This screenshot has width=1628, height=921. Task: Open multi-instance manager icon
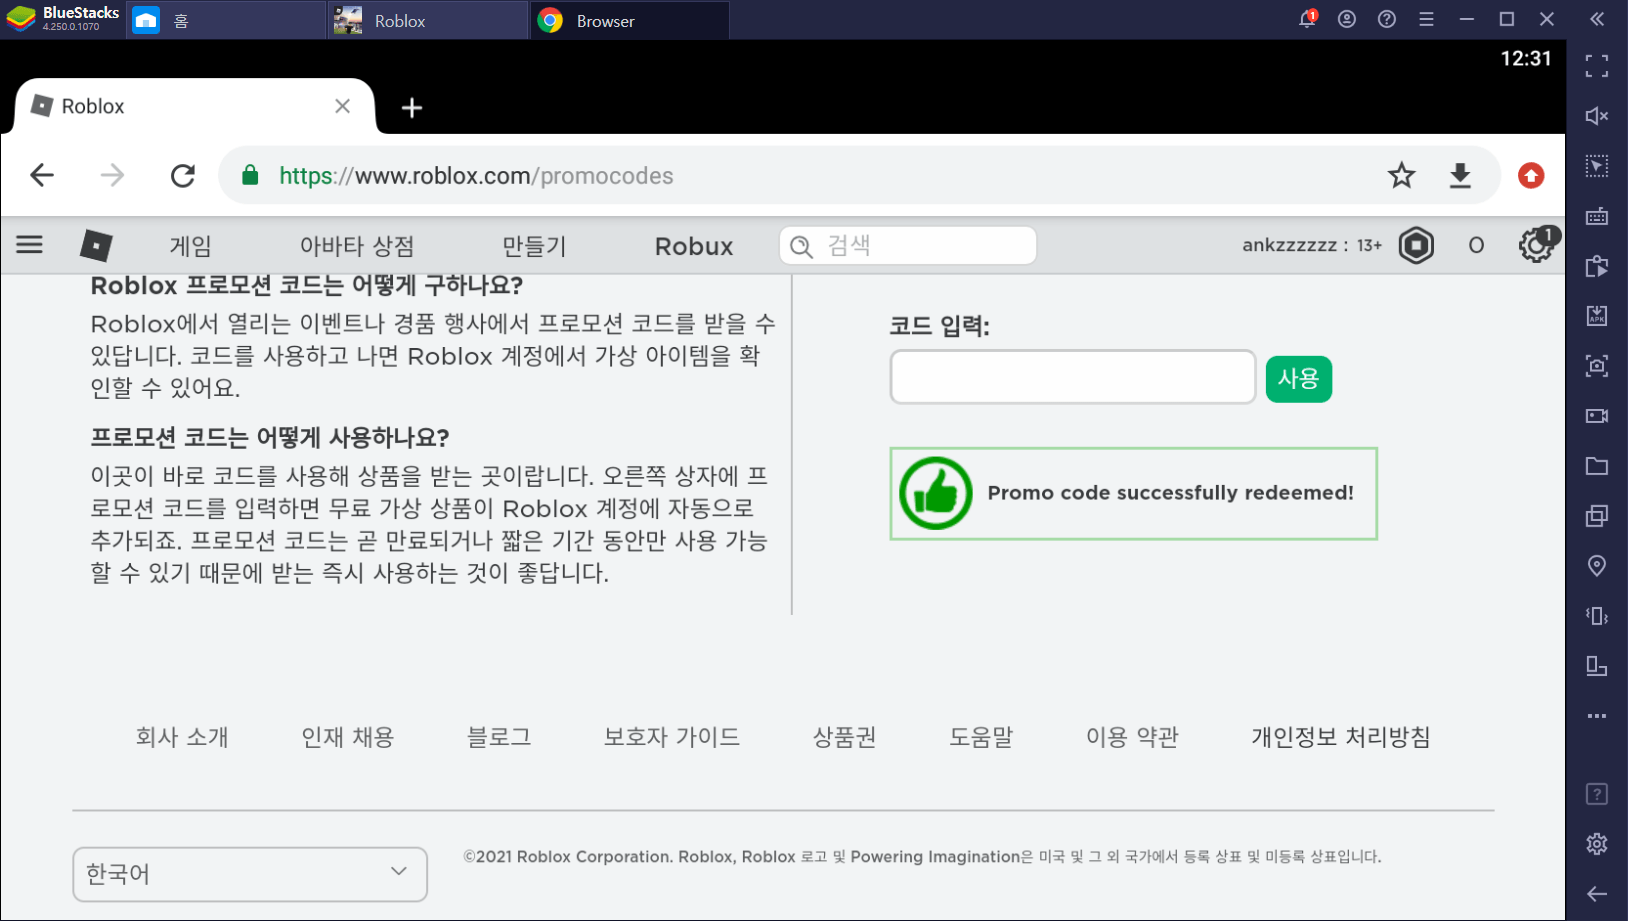click(1597, 516)
